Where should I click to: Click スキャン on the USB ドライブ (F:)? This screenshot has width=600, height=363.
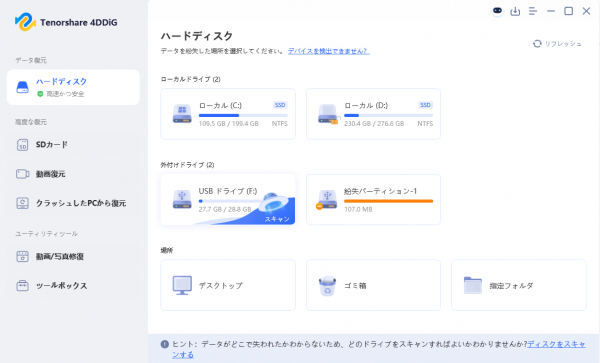pos(277,219)
